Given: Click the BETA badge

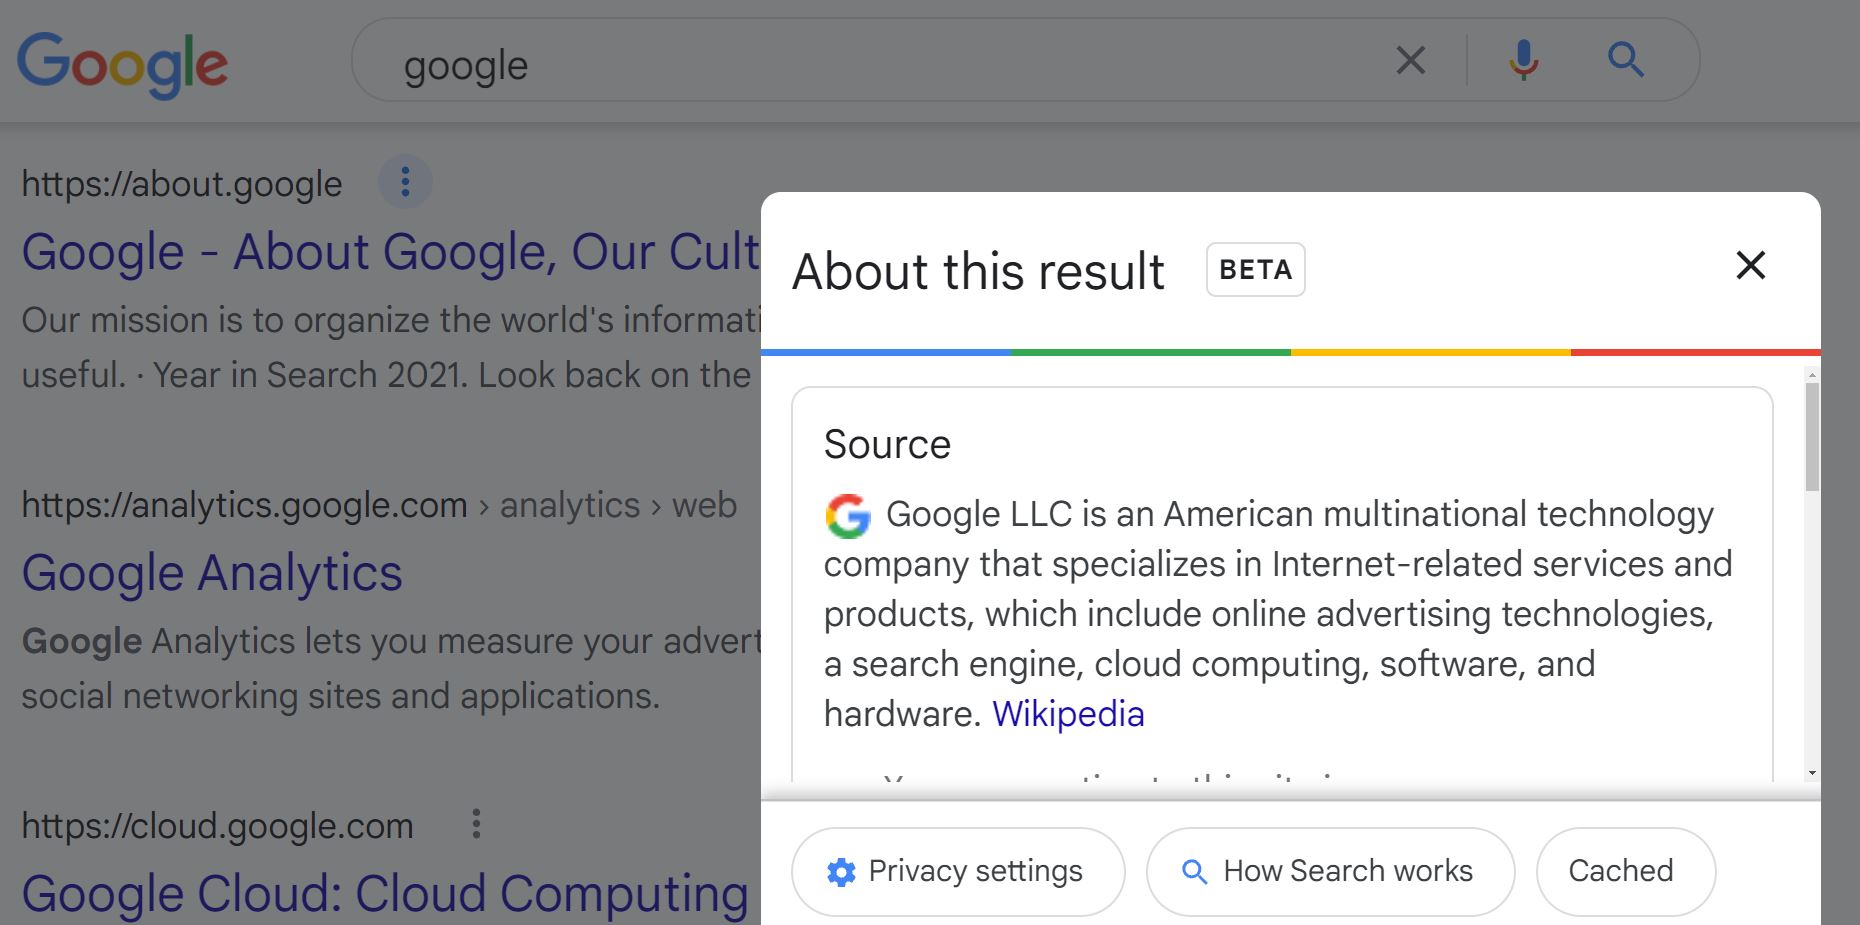Looking at the screenshot, I should pos(1255,270).
